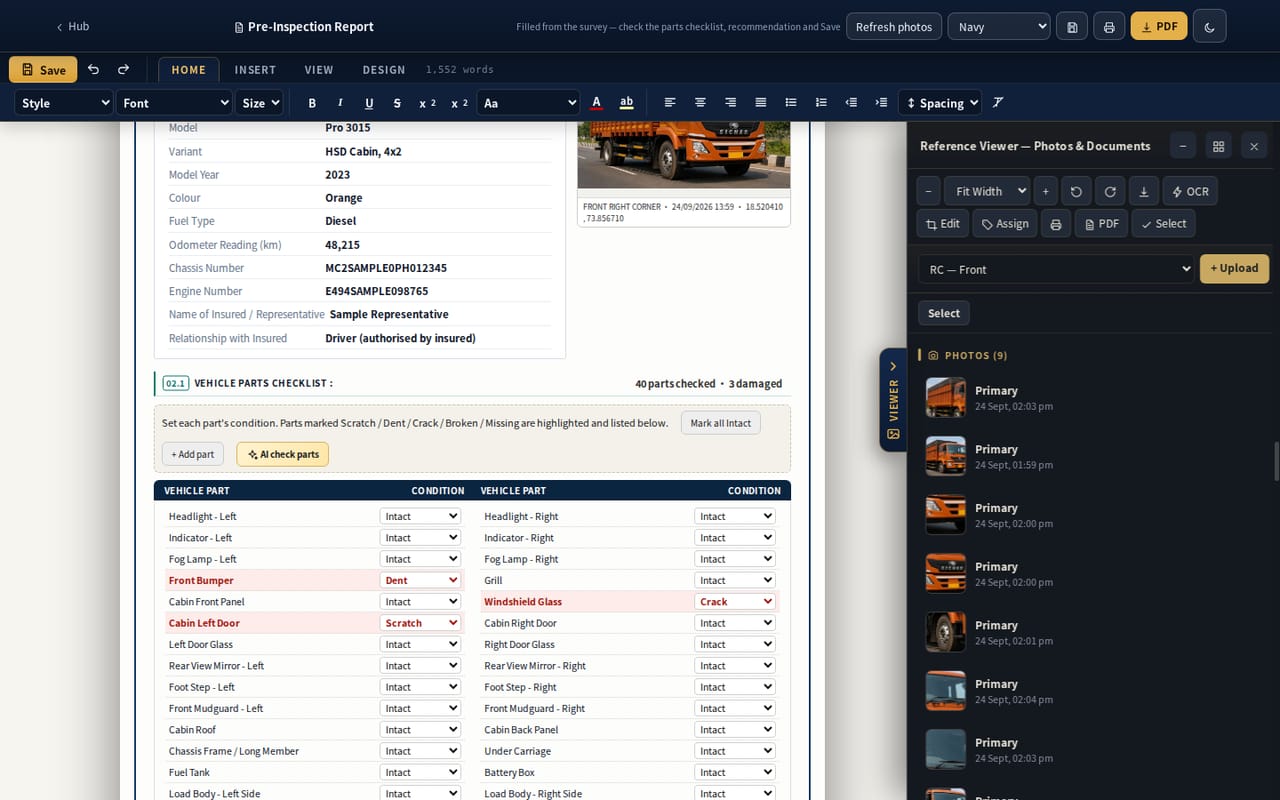
Task: Open the text highlight color picker
Action: tap(627, 103)
